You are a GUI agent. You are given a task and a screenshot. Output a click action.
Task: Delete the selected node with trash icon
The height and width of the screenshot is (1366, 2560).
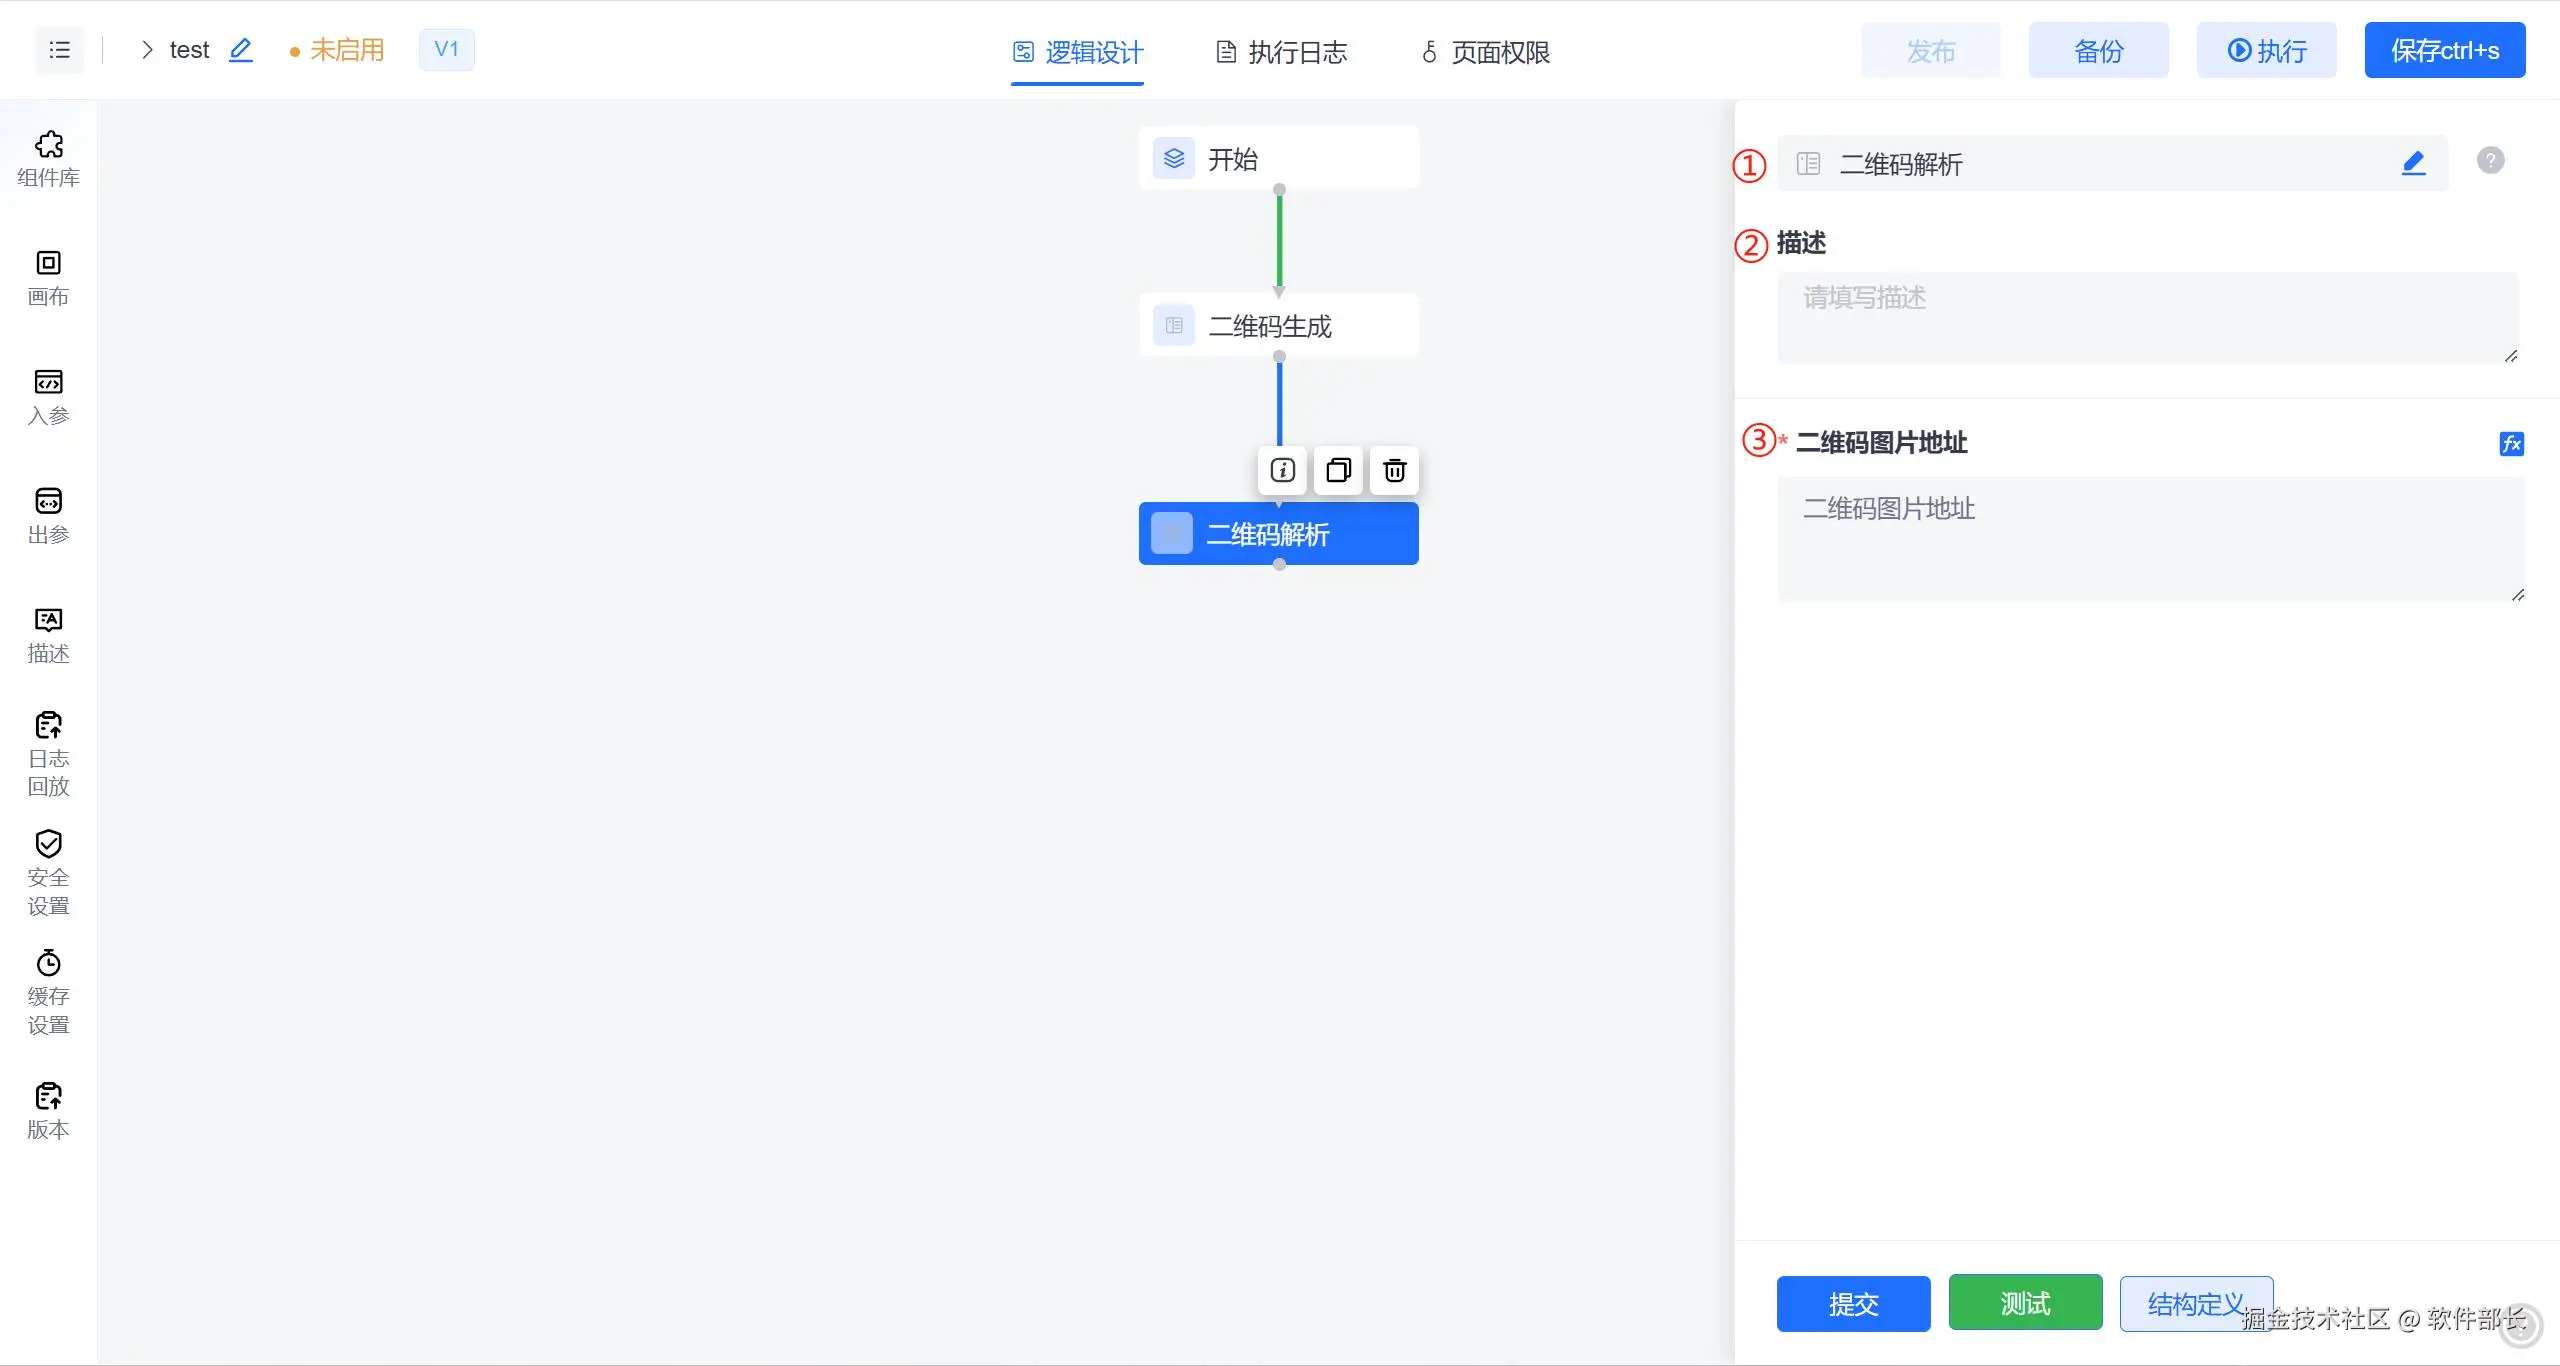point(1394,470)
